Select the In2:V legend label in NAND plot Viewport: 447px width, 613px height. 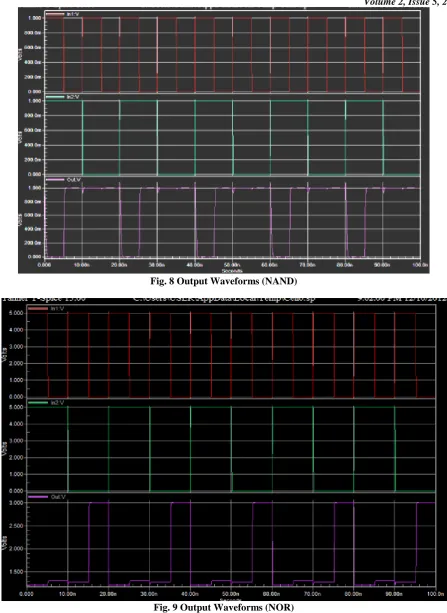click(72, 97)
